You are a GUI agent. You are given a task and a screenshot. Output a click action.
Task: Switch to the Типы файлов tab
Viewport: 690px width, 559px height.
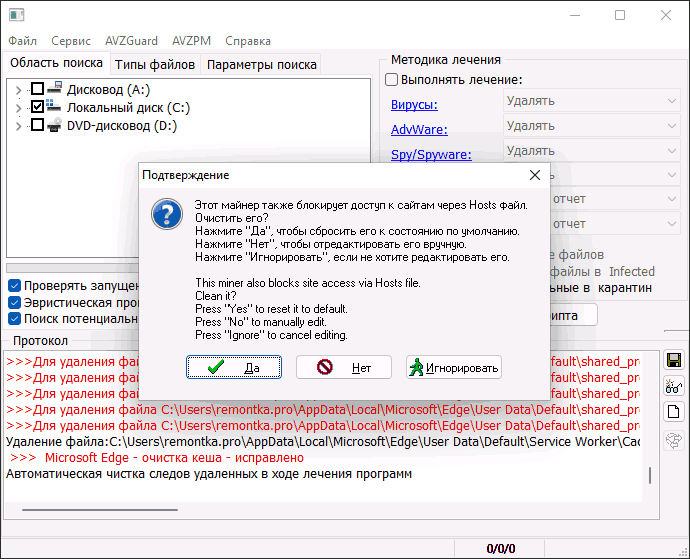tap(155, 65)
